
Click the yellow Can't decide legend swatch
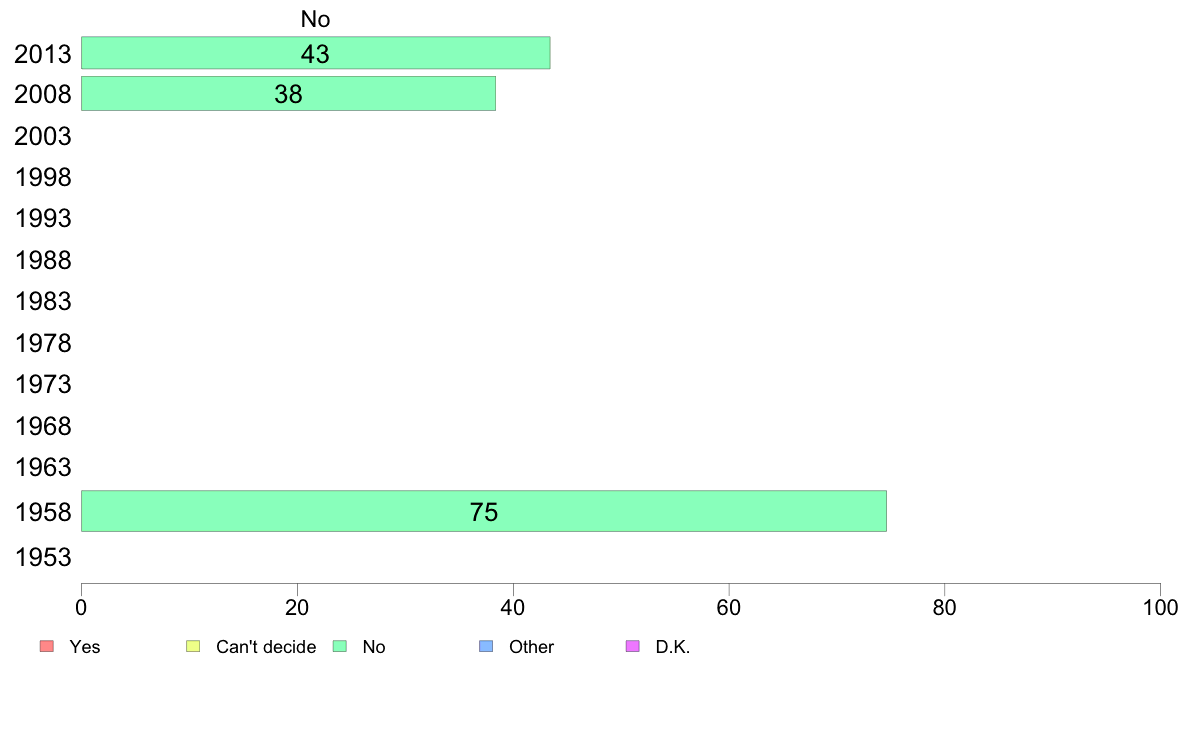point(193,646)
